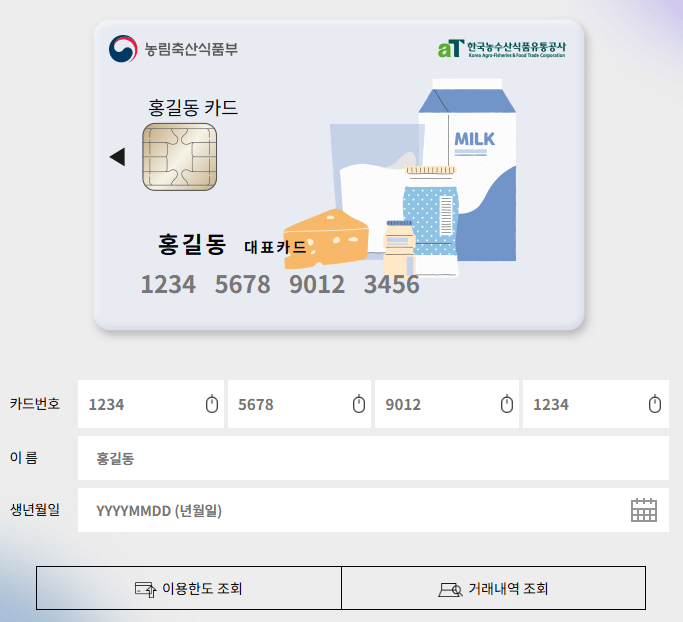Viewport: 683px width, 622px height.
Task: Click the mouse-input icon in first card number field
Action: coord(212,404)
